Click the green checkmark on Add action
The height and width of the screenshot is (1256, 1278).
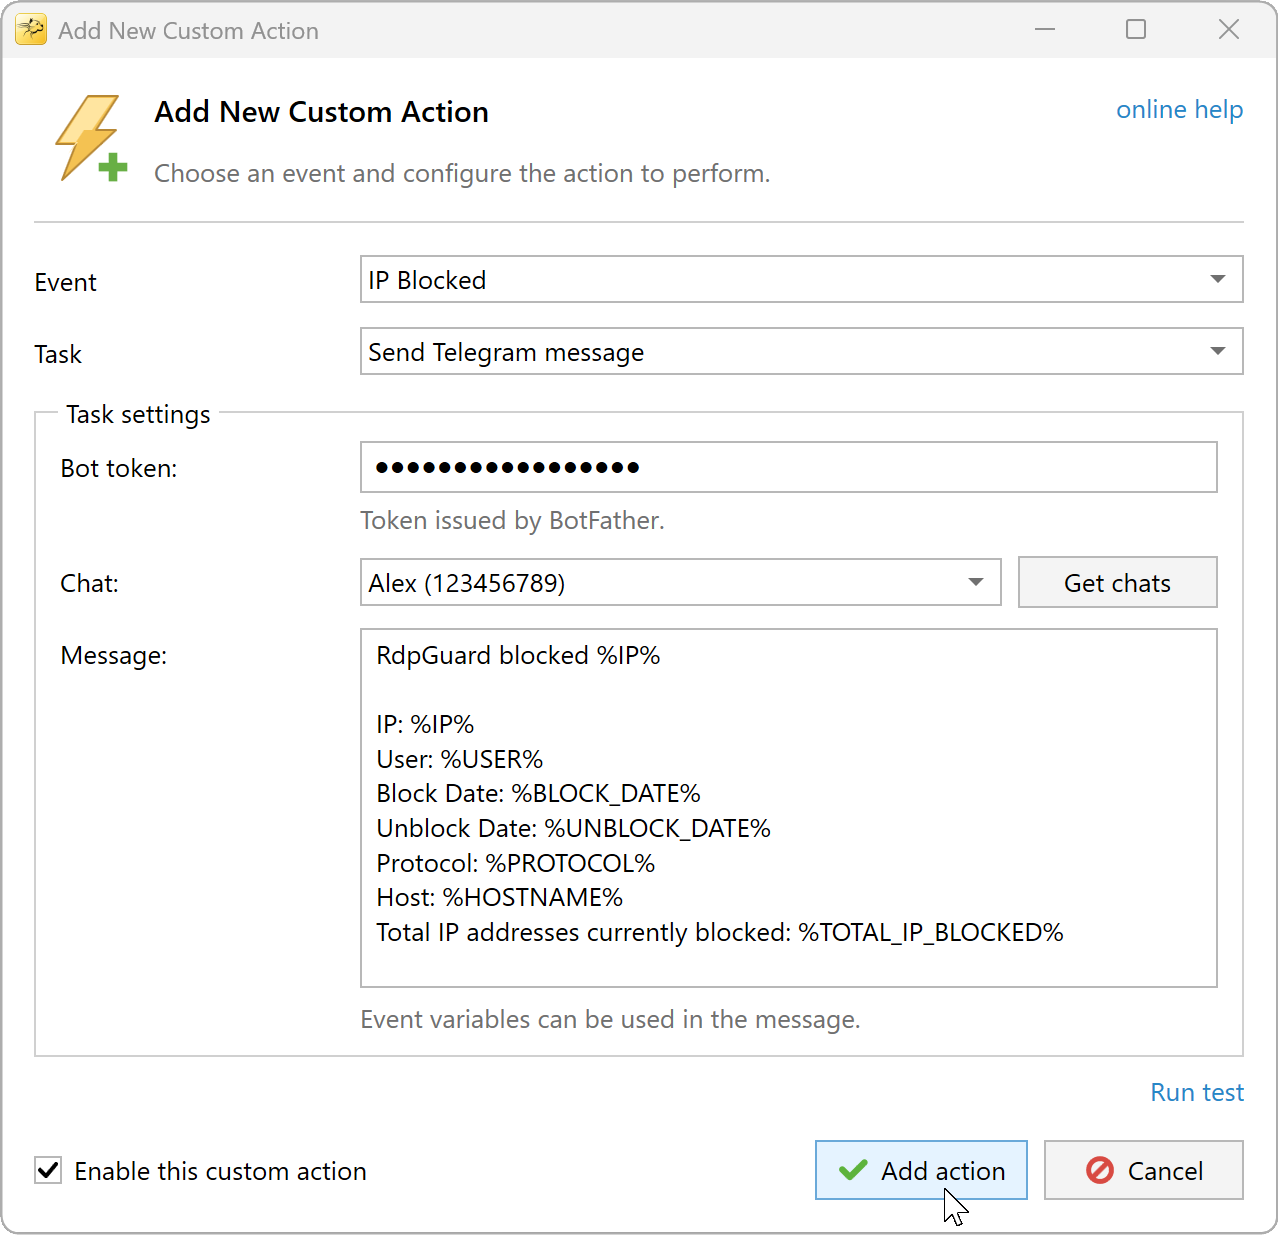(853, 1170)
